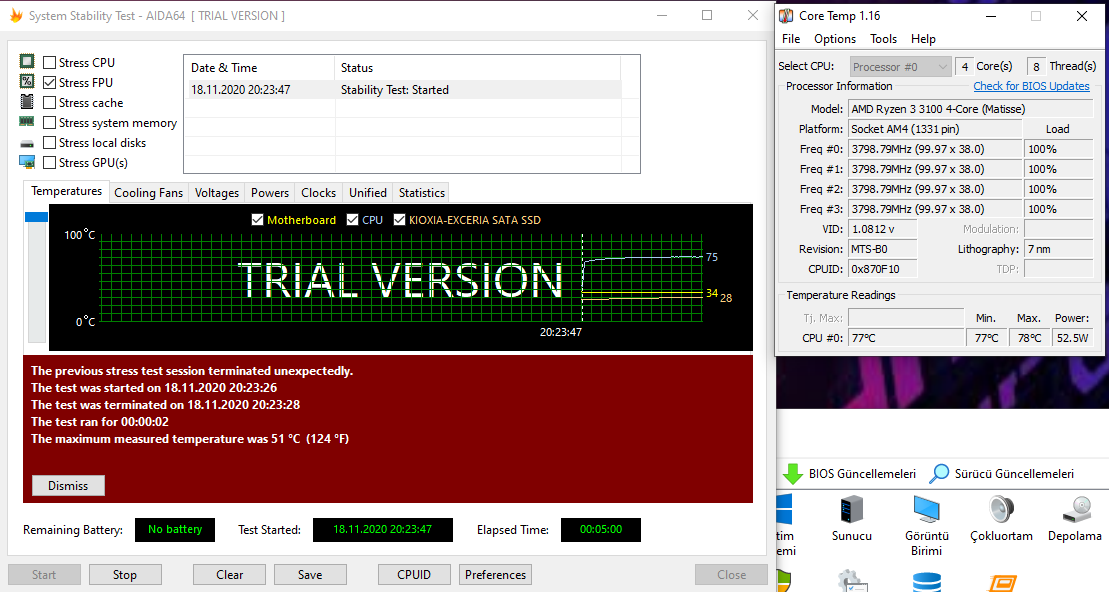Screen dimensions: 1109x592
Task: Enable the Stress CPU checkbox
Action: 50,62
